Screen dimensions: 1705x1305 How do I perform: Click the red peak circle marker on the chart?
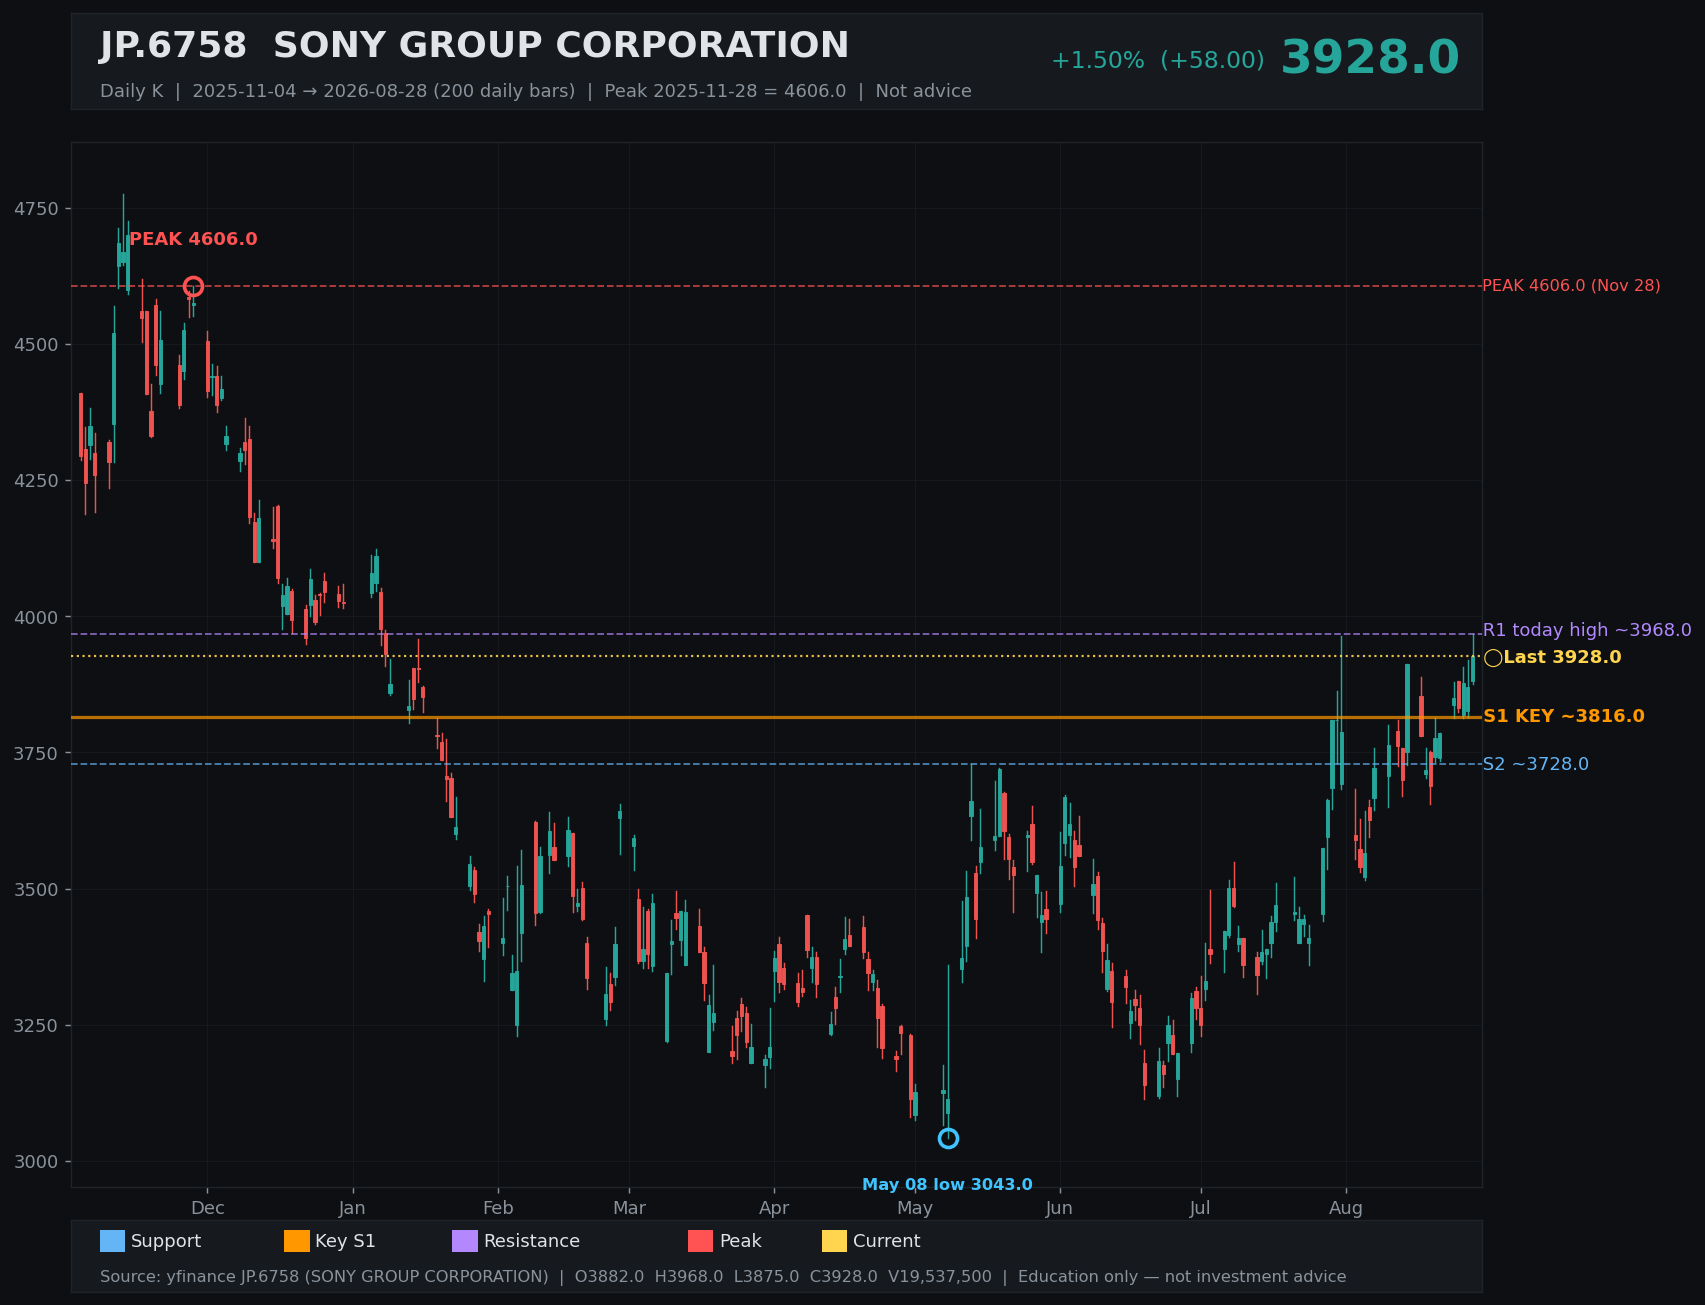point(193,287)
